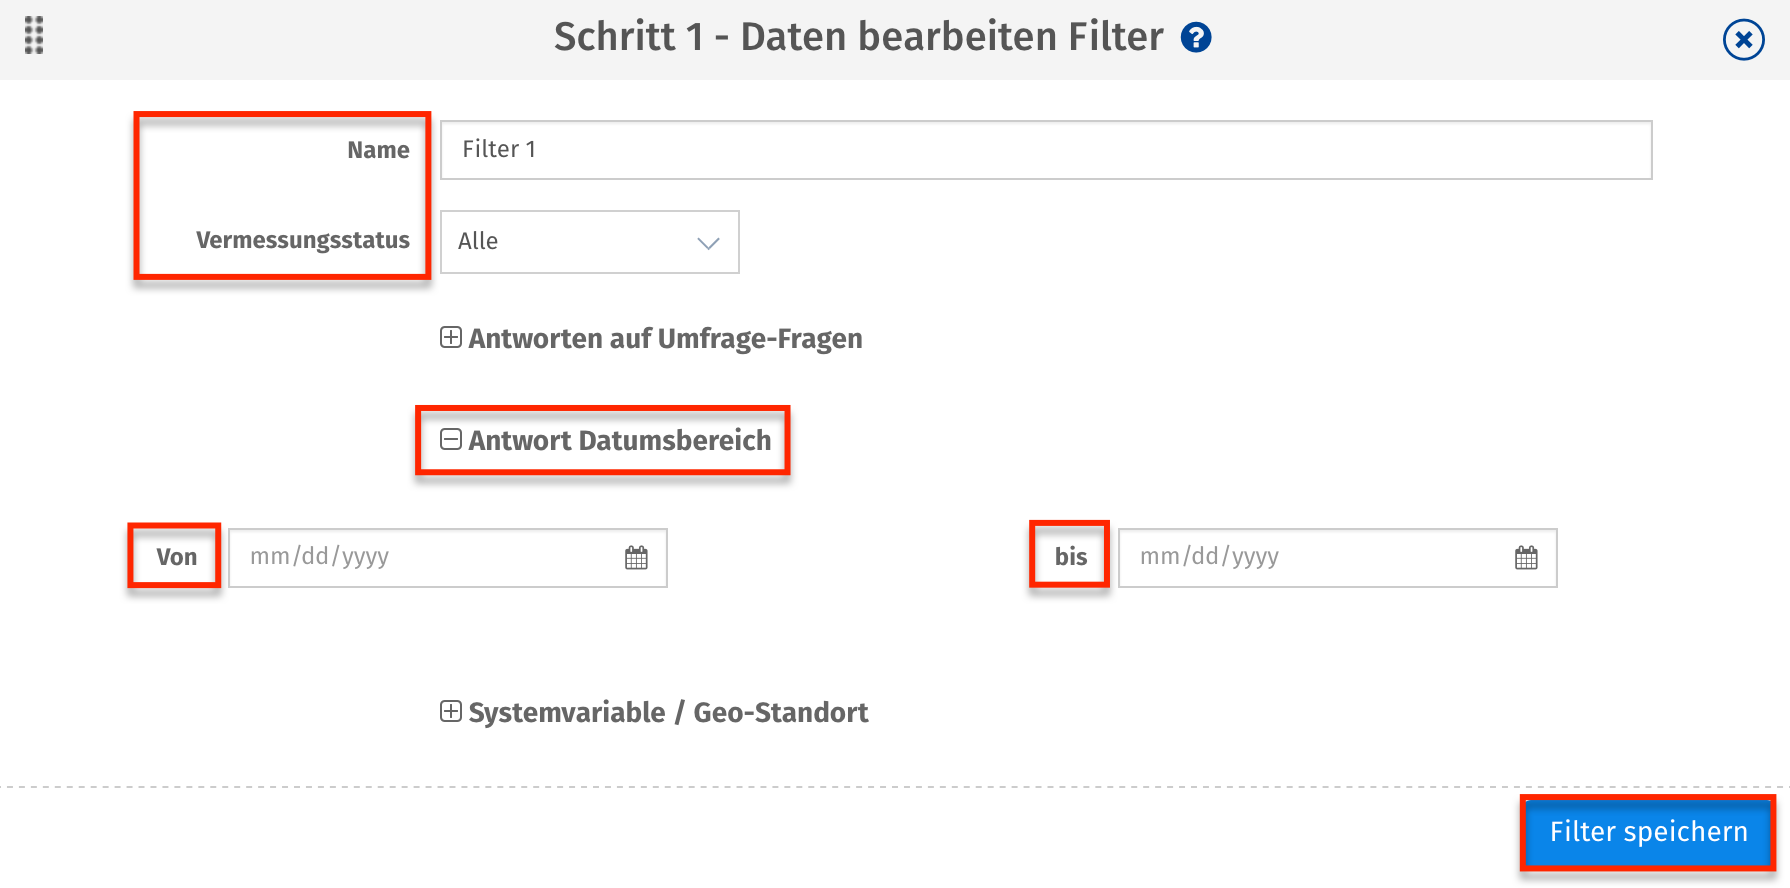Open the Vermessungsstatus dropdown showing Alle
Image resolution: width=1790 pixels, height=888 pixels.
click(x=589, y=241)
